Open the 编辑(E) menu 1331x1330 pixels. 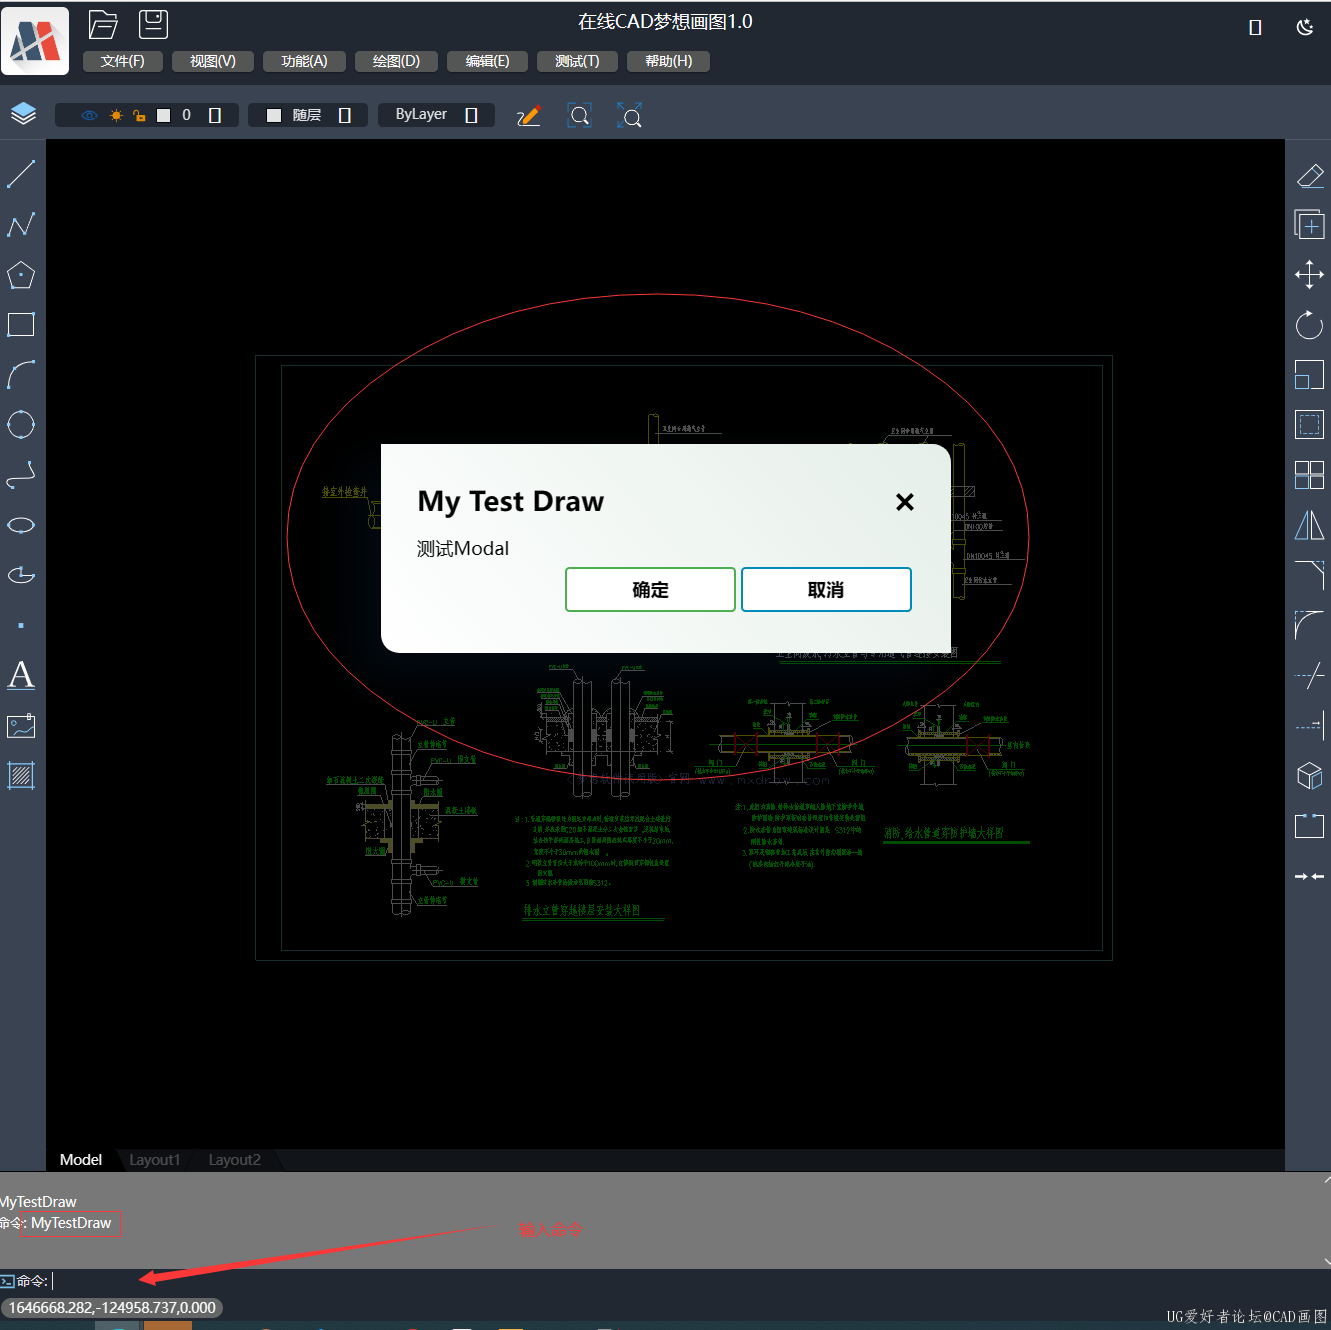click(487, 61)
